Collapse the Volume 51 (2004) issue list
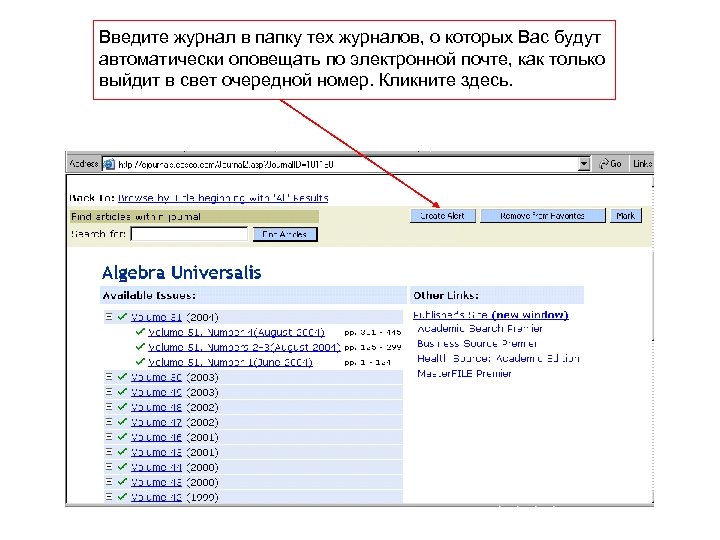This screenshot has width=720, height=540. [x=109, y=316]
